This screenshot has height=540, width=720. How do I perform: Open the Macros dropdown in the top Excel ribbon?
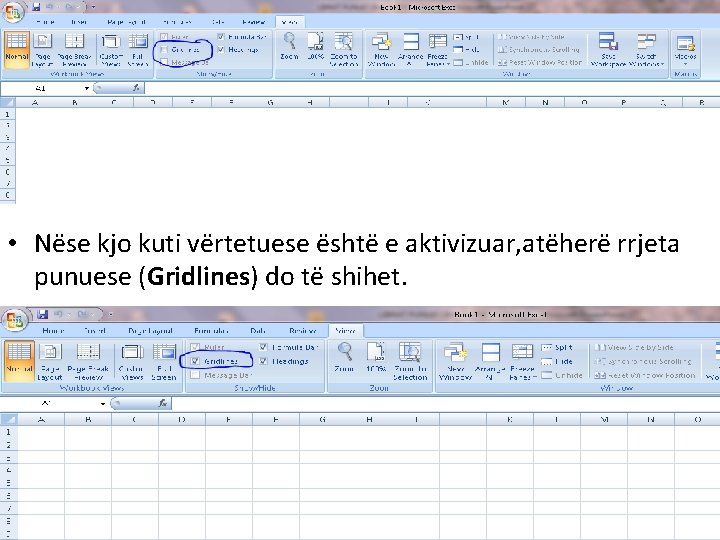(686, 50)
